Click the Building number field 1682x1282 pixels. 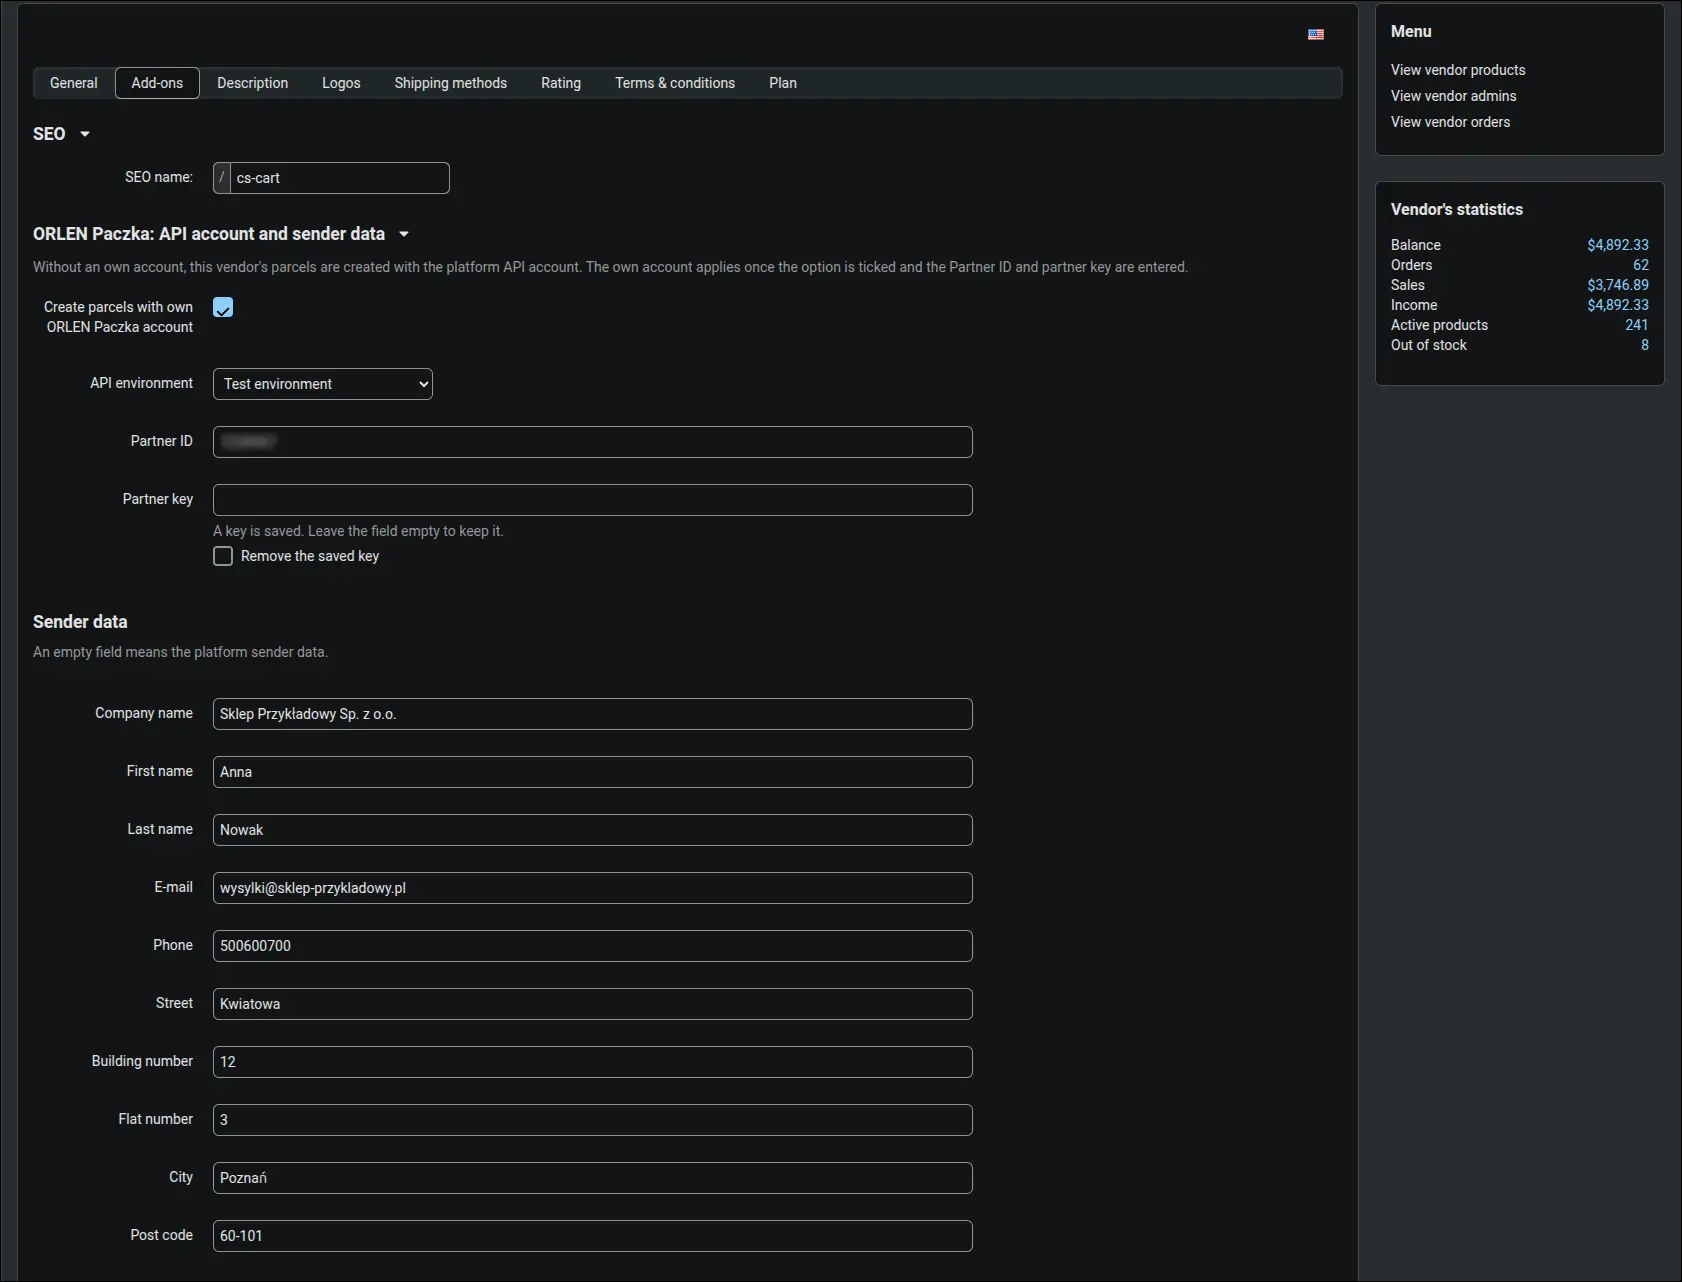click(593, 1062)
